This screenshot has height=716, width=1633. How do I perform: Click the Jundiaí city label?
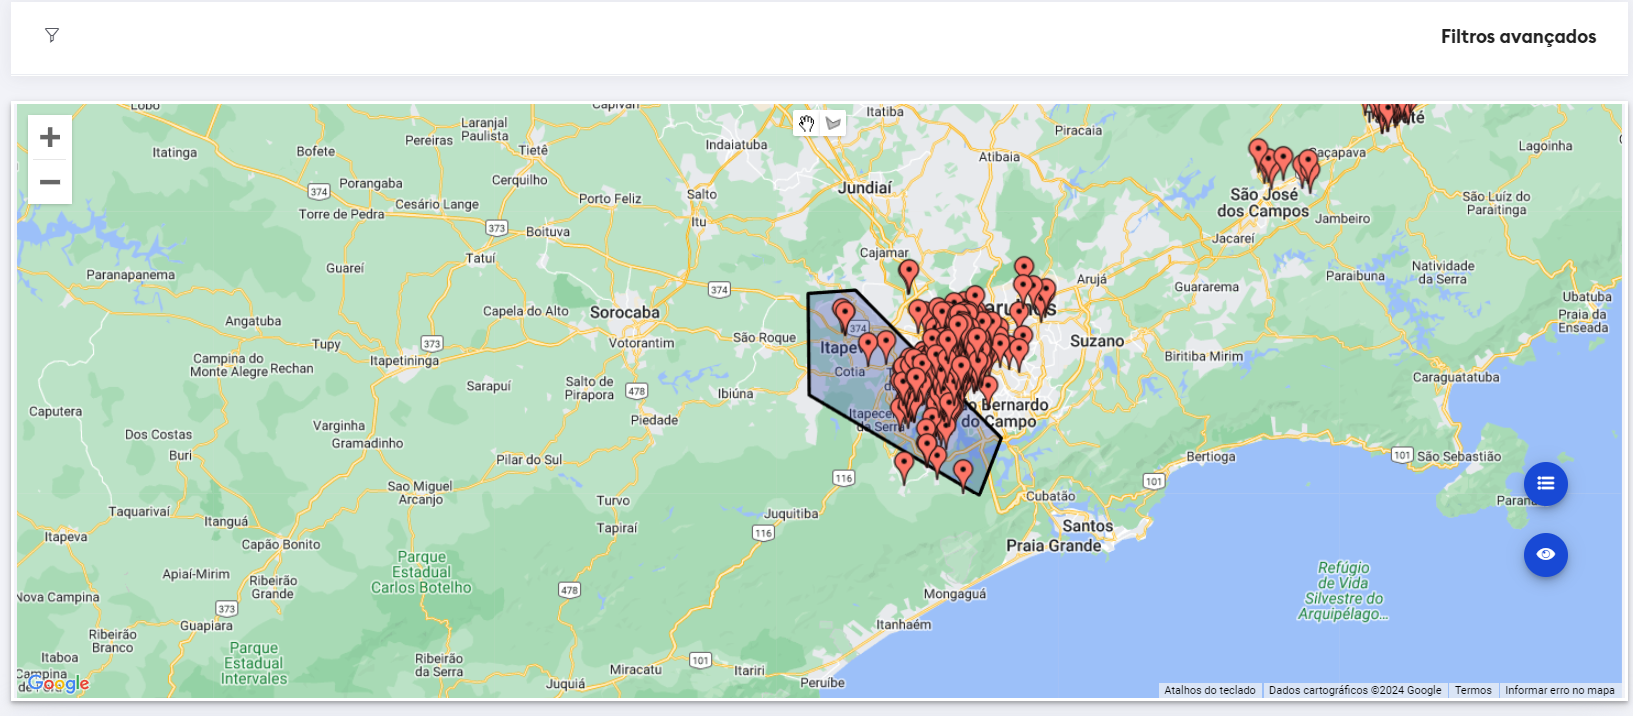pos(865,188)
